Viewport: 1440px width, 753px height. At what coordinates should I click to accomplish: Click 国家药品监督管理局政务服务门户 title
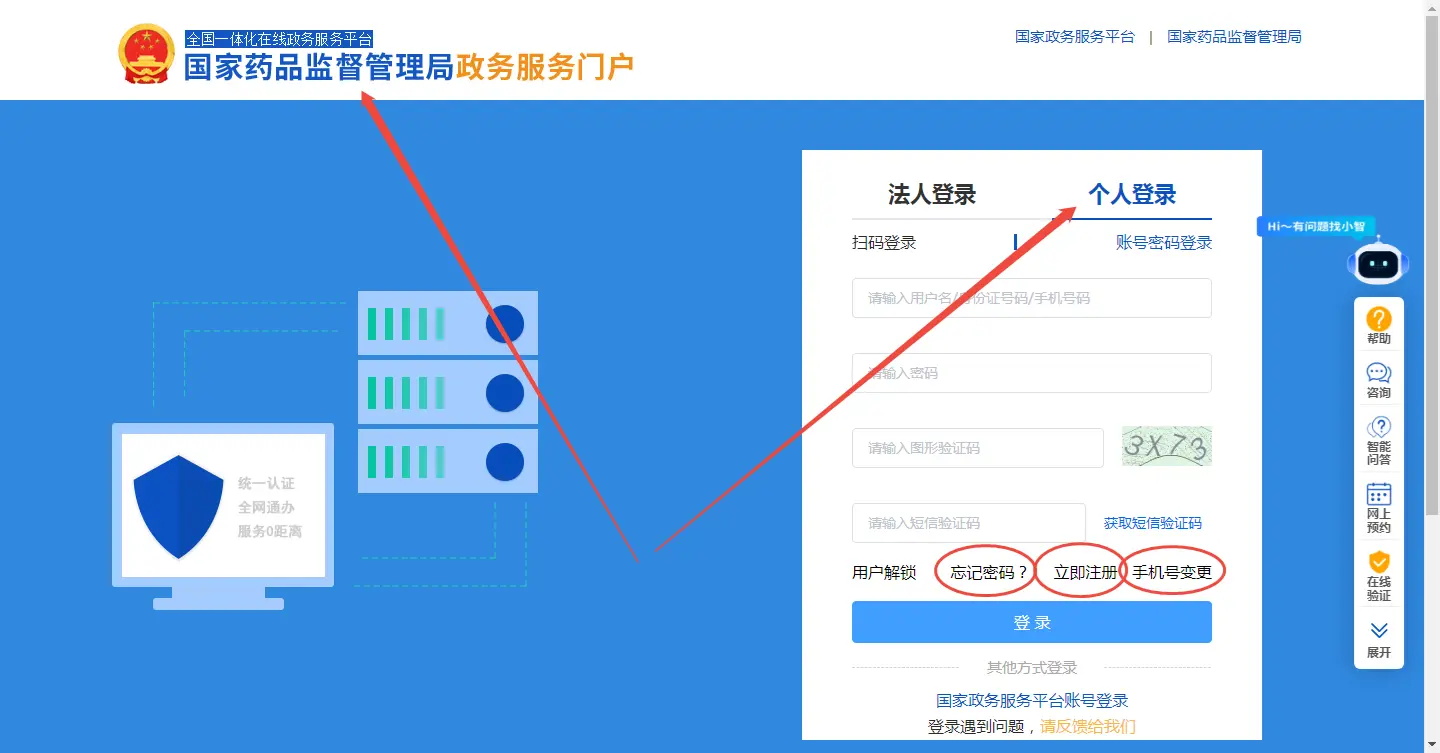tap(409, 67)
